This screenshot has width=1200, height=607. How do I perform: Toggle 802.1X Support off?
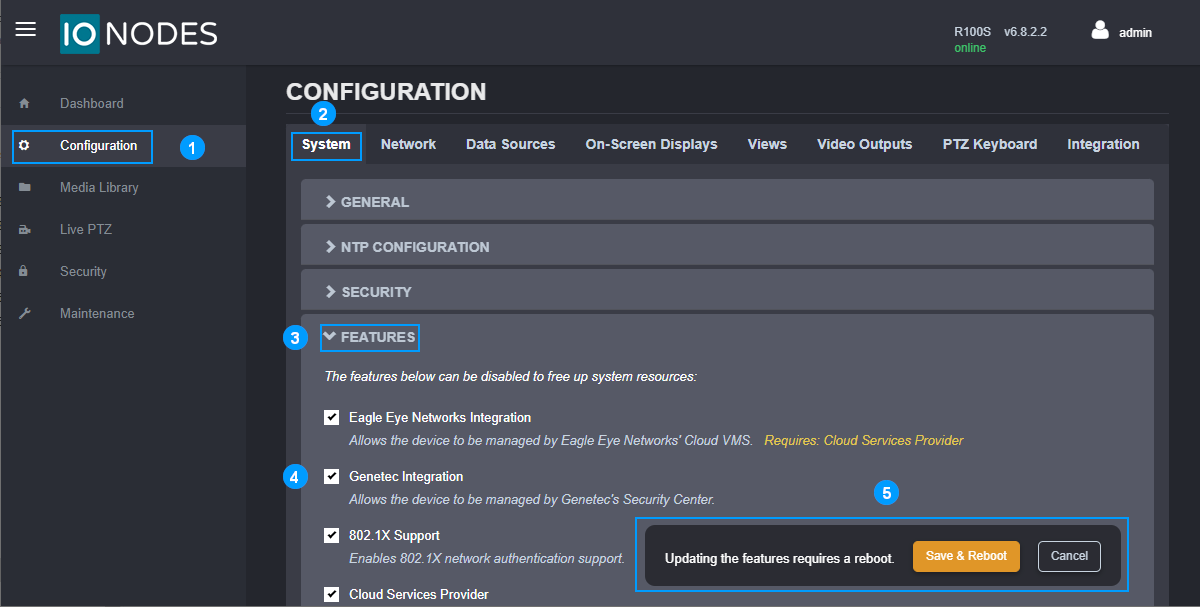pos(331,535)
